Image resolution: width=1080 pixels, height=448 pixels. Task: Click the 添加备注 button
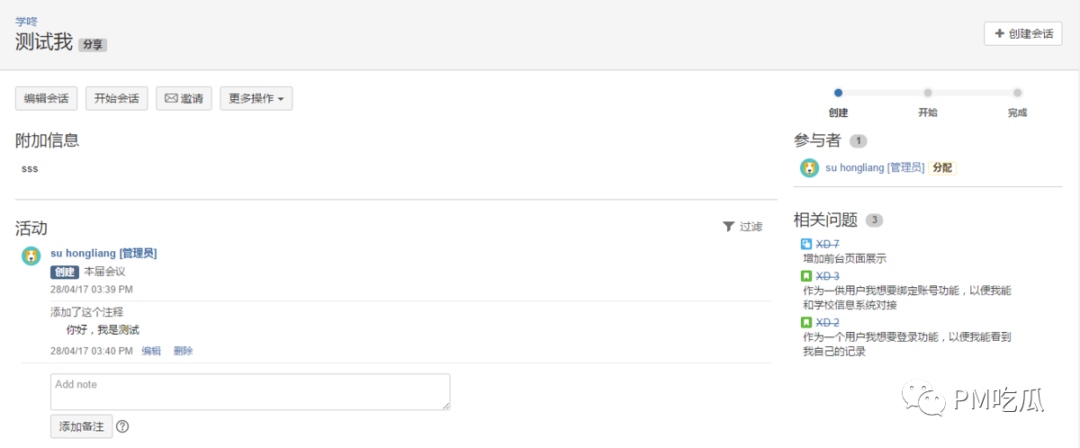[x=81, y=427]
